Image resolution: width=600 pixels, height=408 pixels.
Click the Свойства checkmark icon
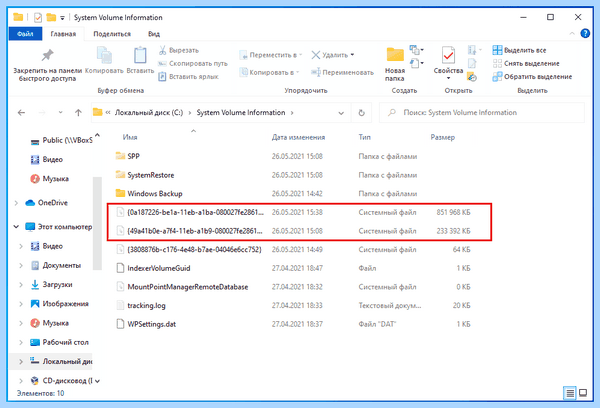click(448, 55)
